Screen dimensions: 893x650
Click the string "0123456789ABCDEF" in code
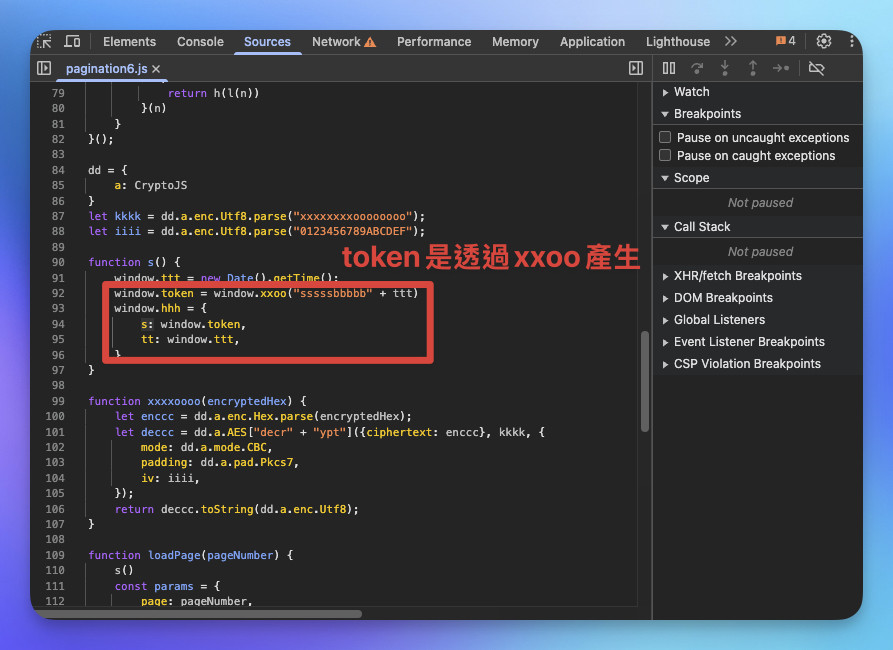coord(353,231)
